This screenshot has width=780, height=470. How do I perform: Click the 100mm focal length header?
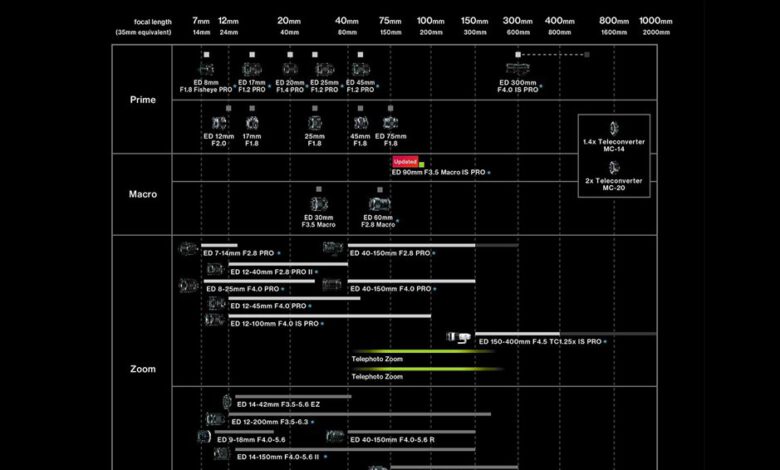pyautogui.click(x=431, y=21)
